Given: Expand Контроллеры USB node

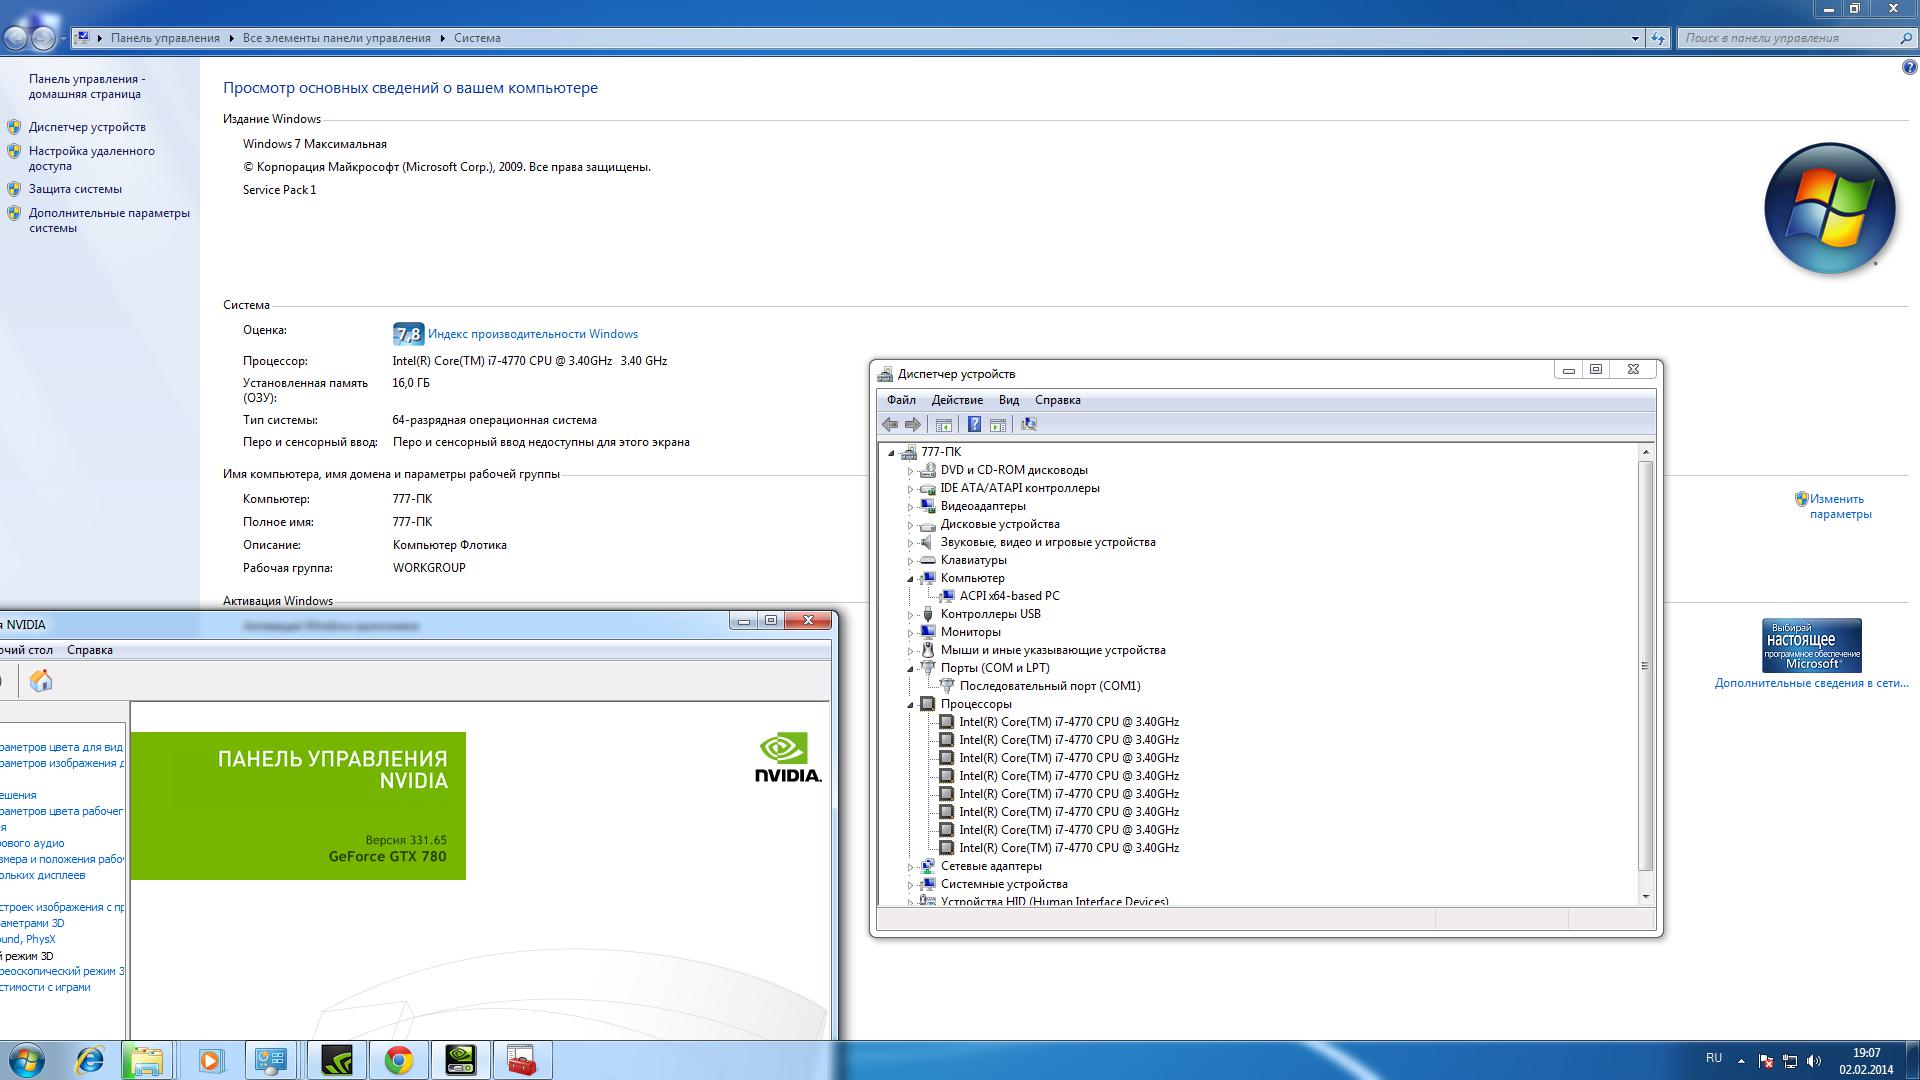Looking at the screenshot, I should pos(911,615).
